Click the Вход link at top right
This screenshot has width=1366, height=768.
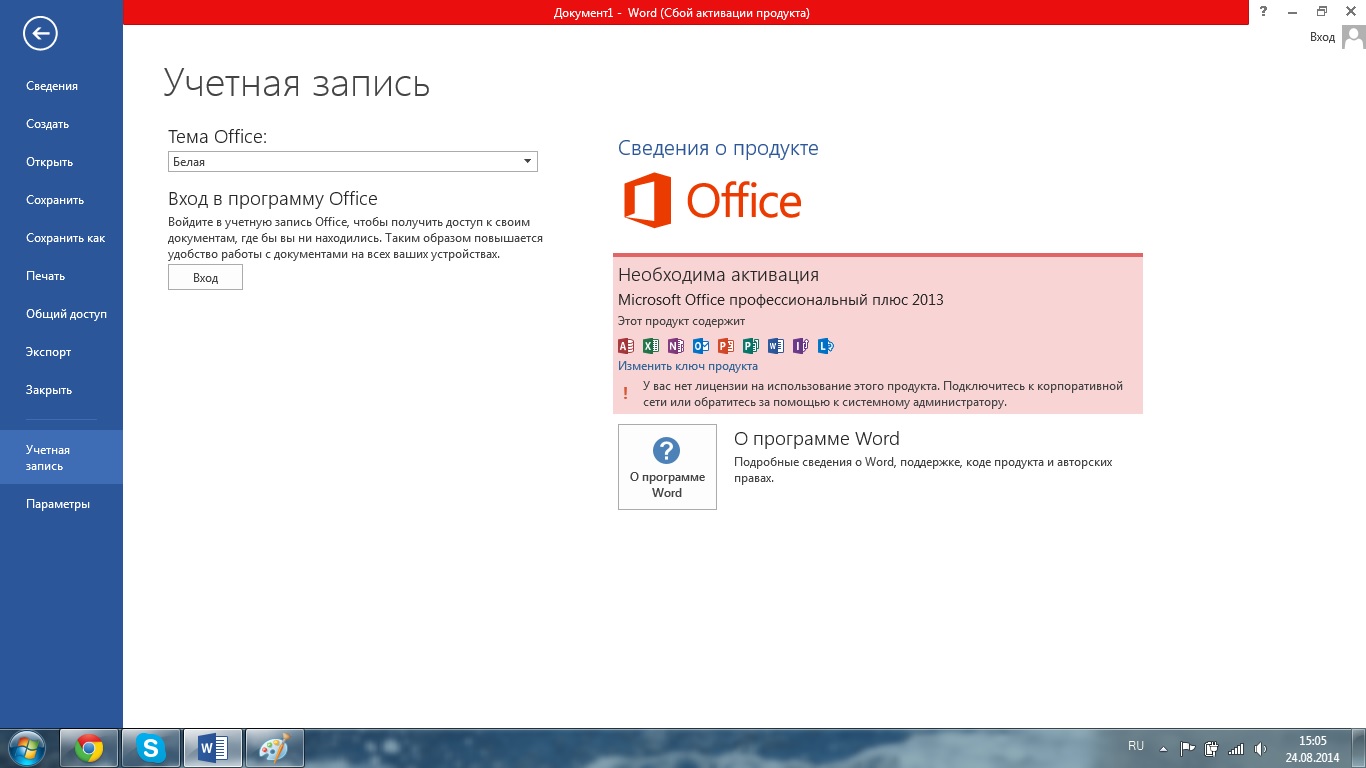1322,37
